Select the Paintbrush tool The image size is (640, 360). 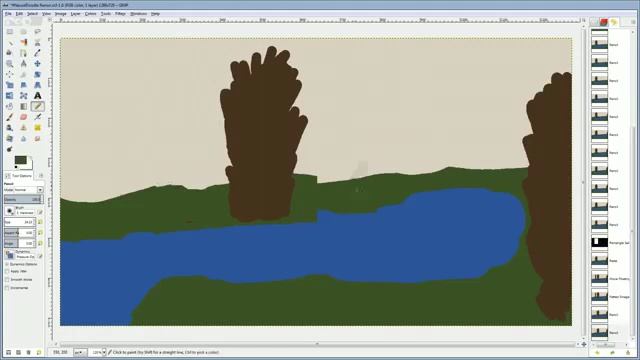tap(9, 117)
